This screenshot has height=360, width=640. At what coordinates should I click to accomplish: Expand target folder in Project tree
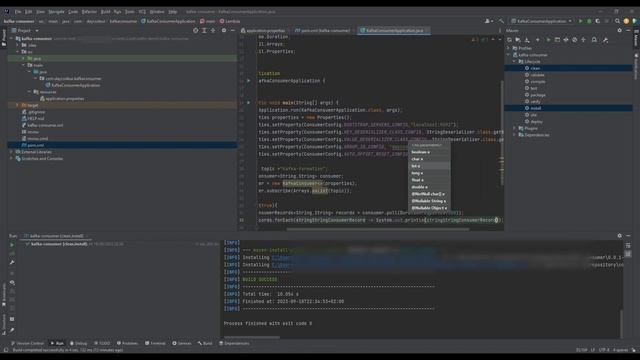tap(17, 105)
